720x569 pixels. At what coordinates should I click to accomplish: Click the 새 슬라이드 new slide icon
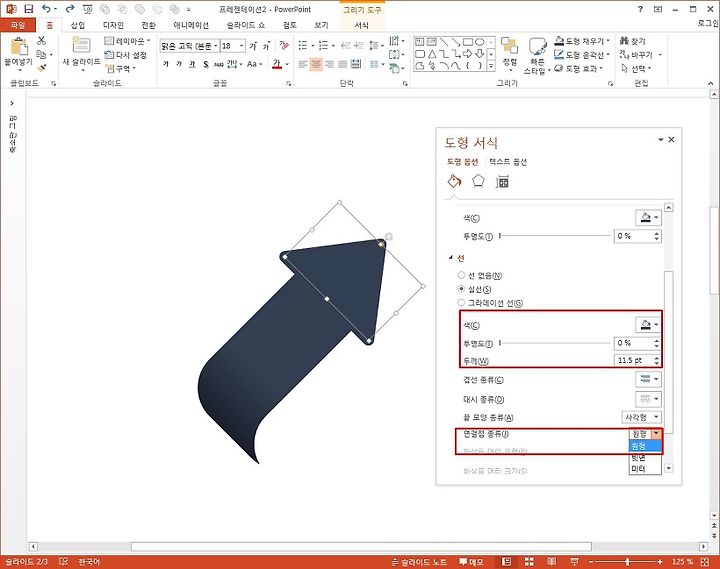click(x=81, y=45)
